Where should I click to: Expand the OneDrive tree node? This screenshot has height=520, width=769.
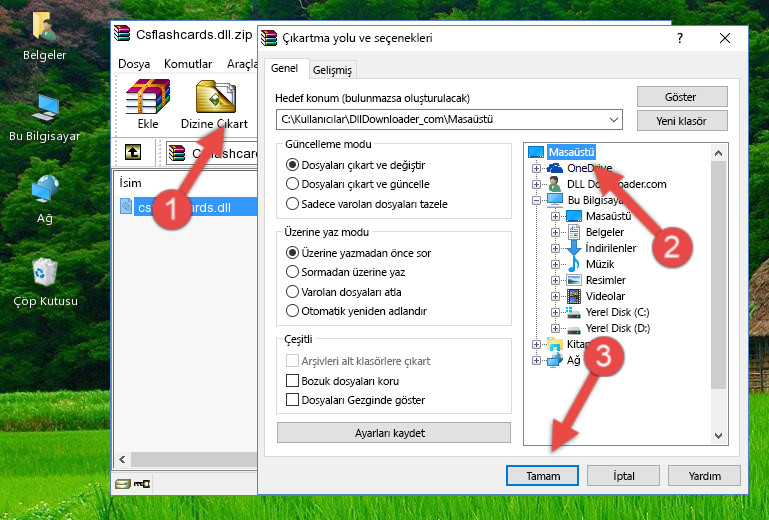(x=536, y=168)
